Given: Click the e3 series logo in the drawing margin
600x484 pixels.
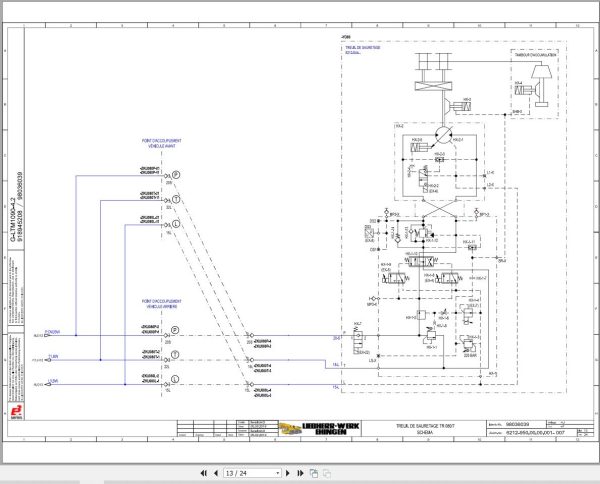Looking at the screenshot, I should [16, 411].
